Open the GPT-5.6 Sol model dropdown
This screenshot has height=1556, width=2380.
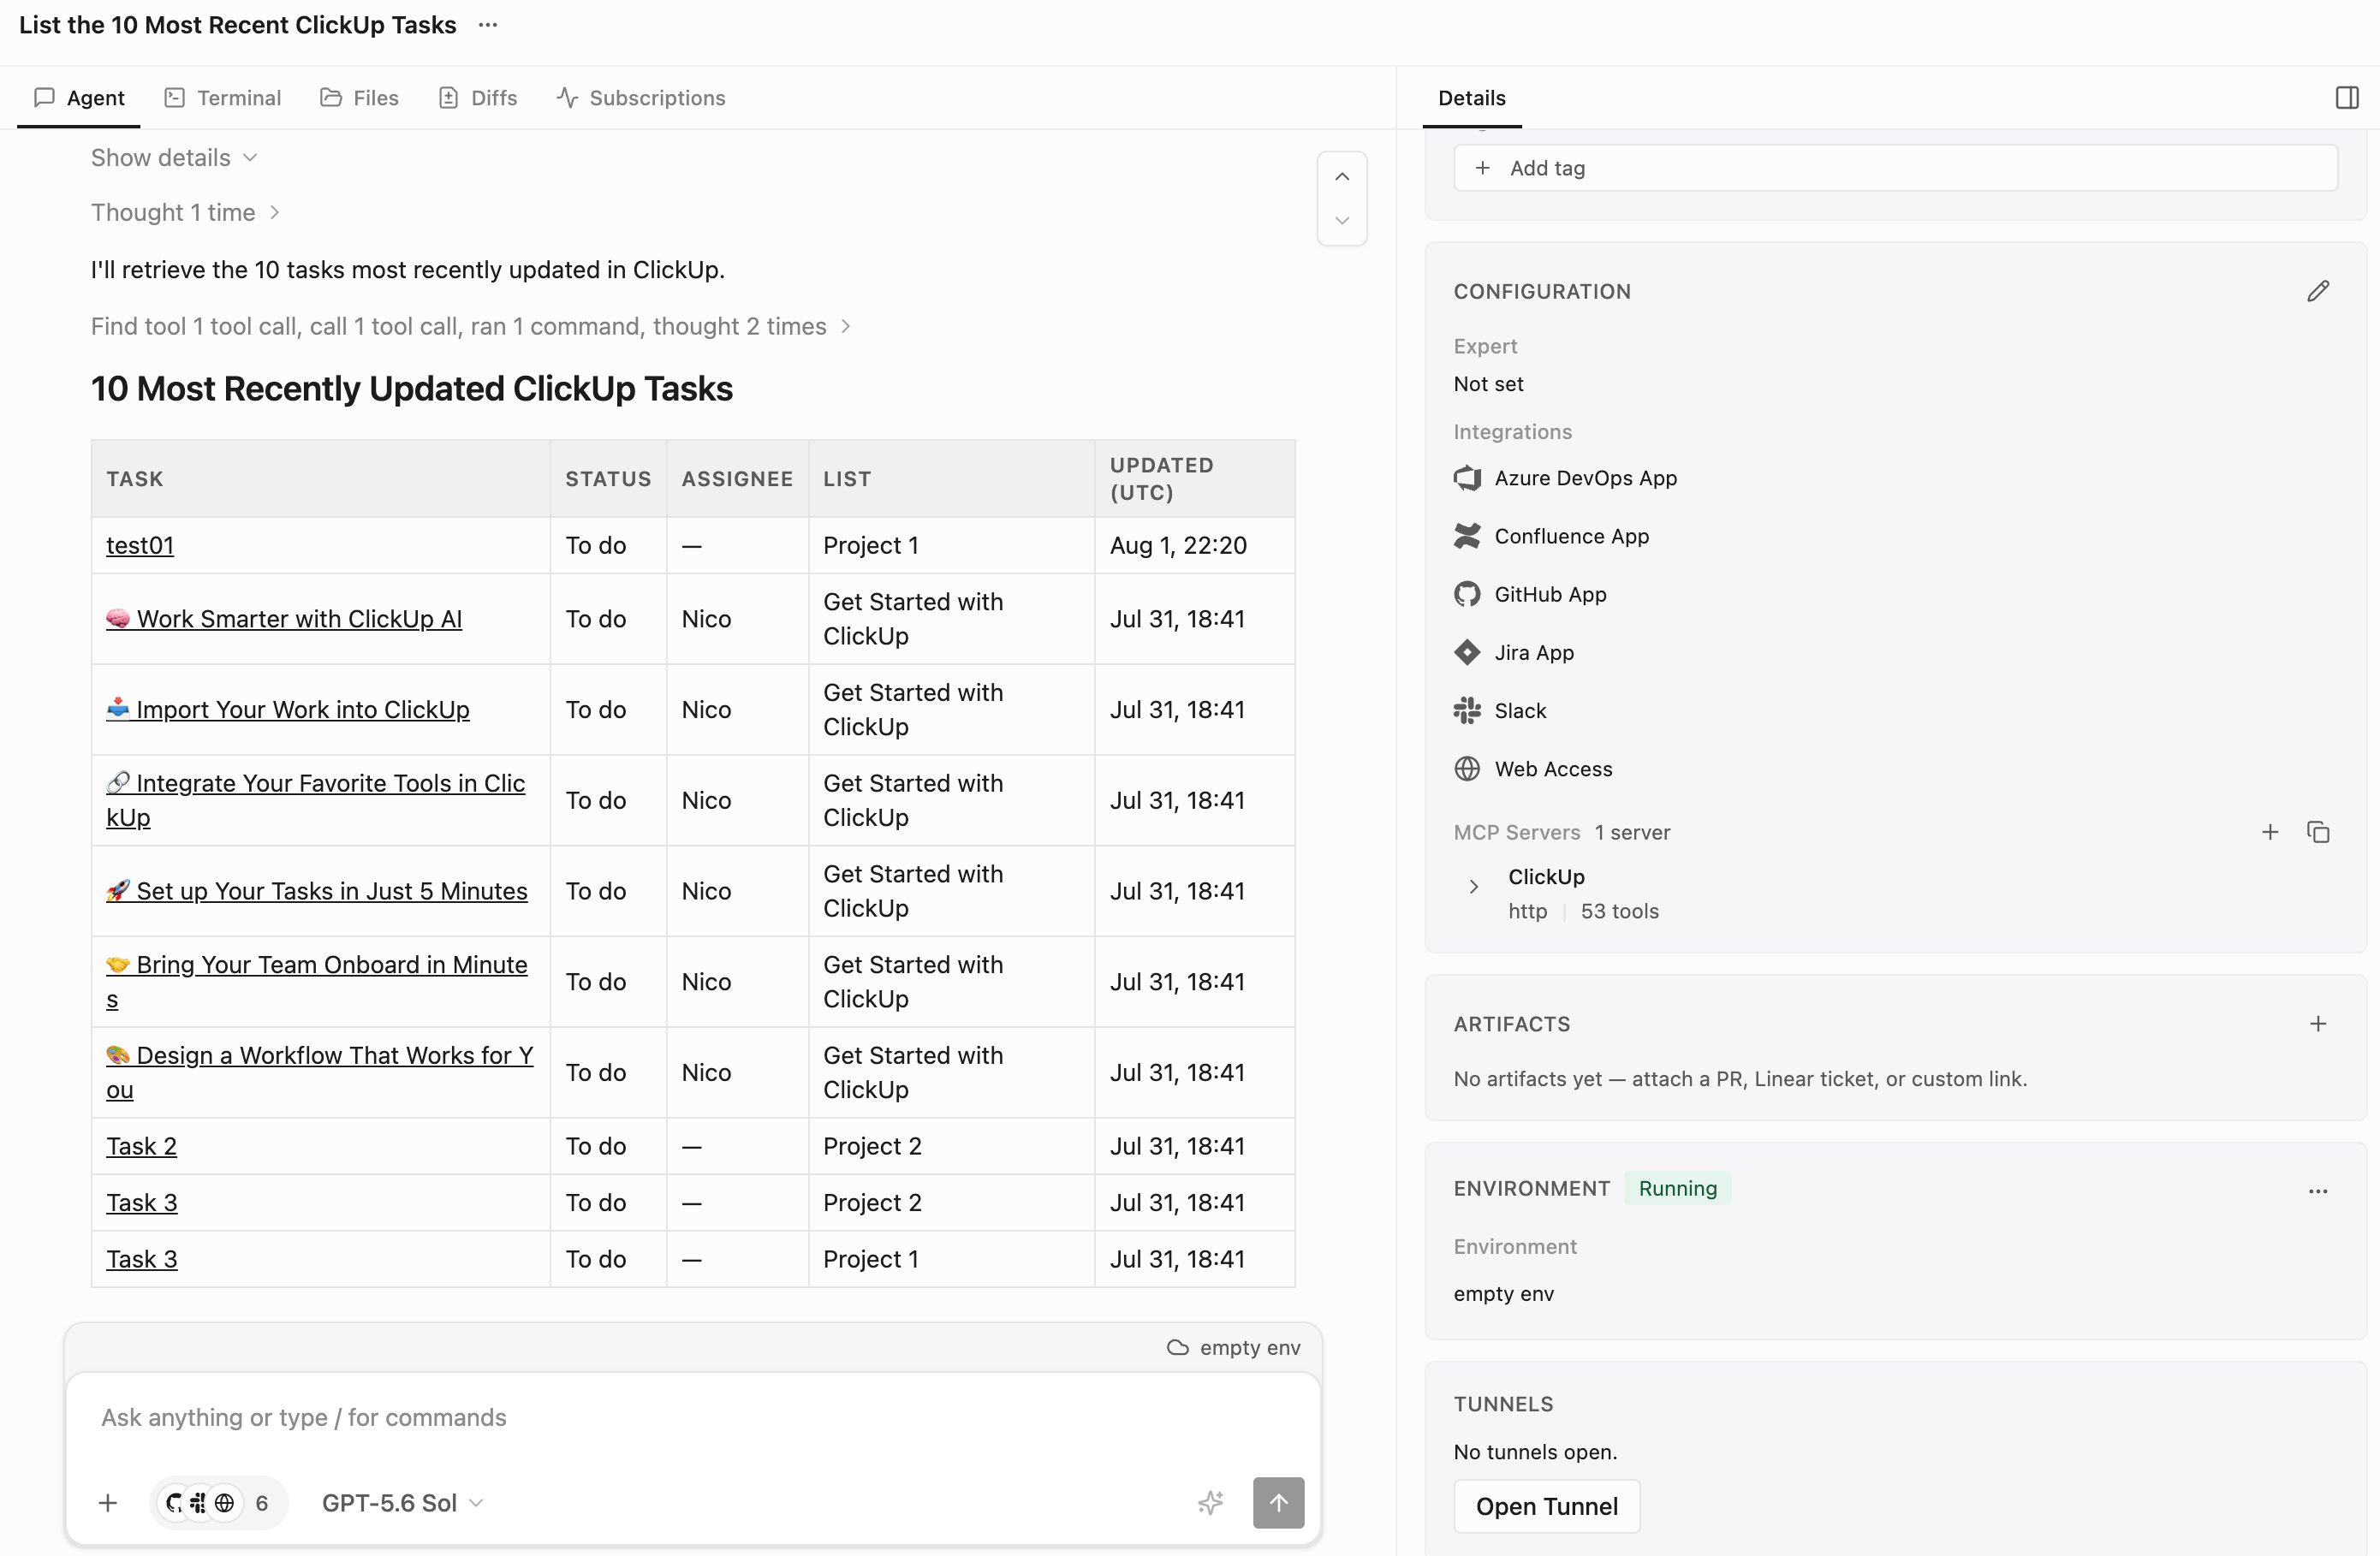(403, 1502)
